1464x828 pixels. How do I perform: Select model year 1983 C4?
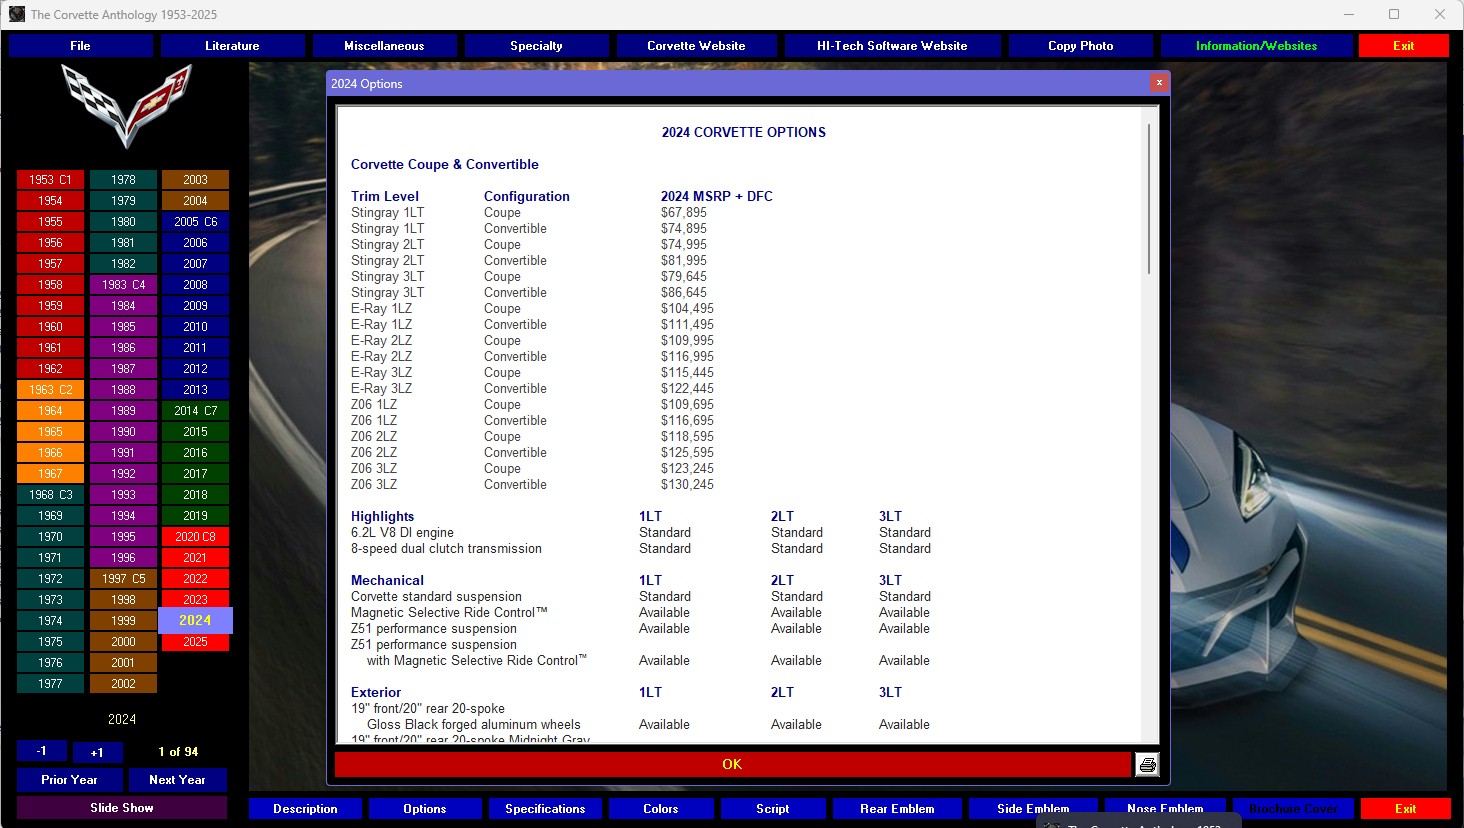point(123,285)
